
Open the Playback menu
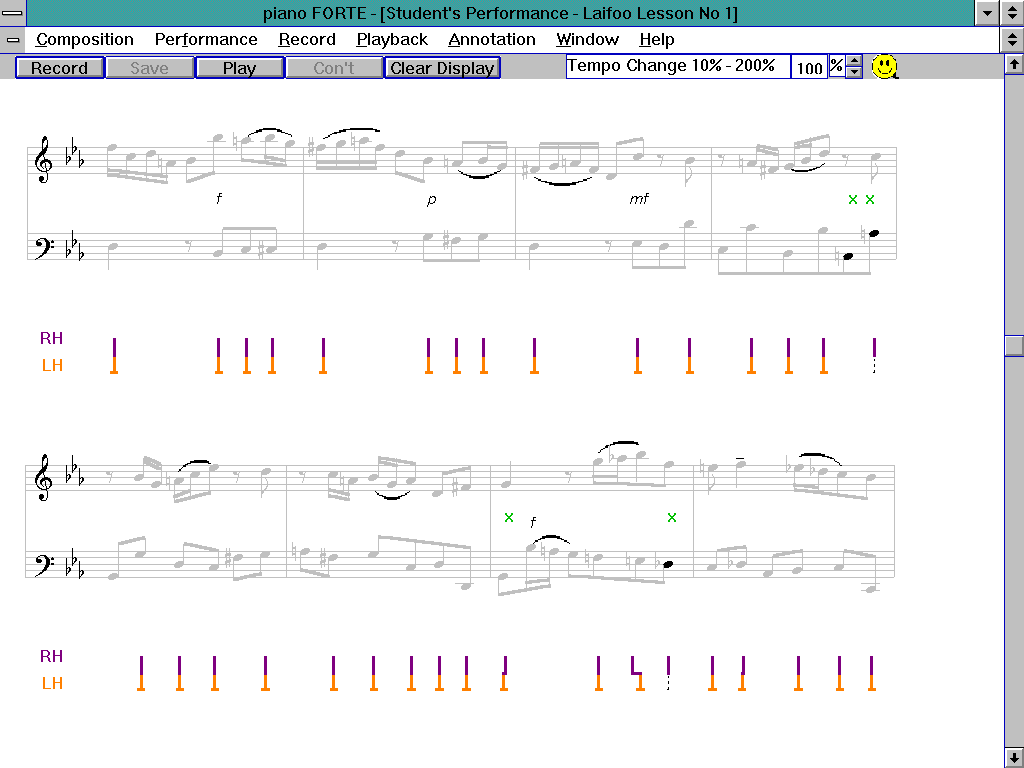392,40
